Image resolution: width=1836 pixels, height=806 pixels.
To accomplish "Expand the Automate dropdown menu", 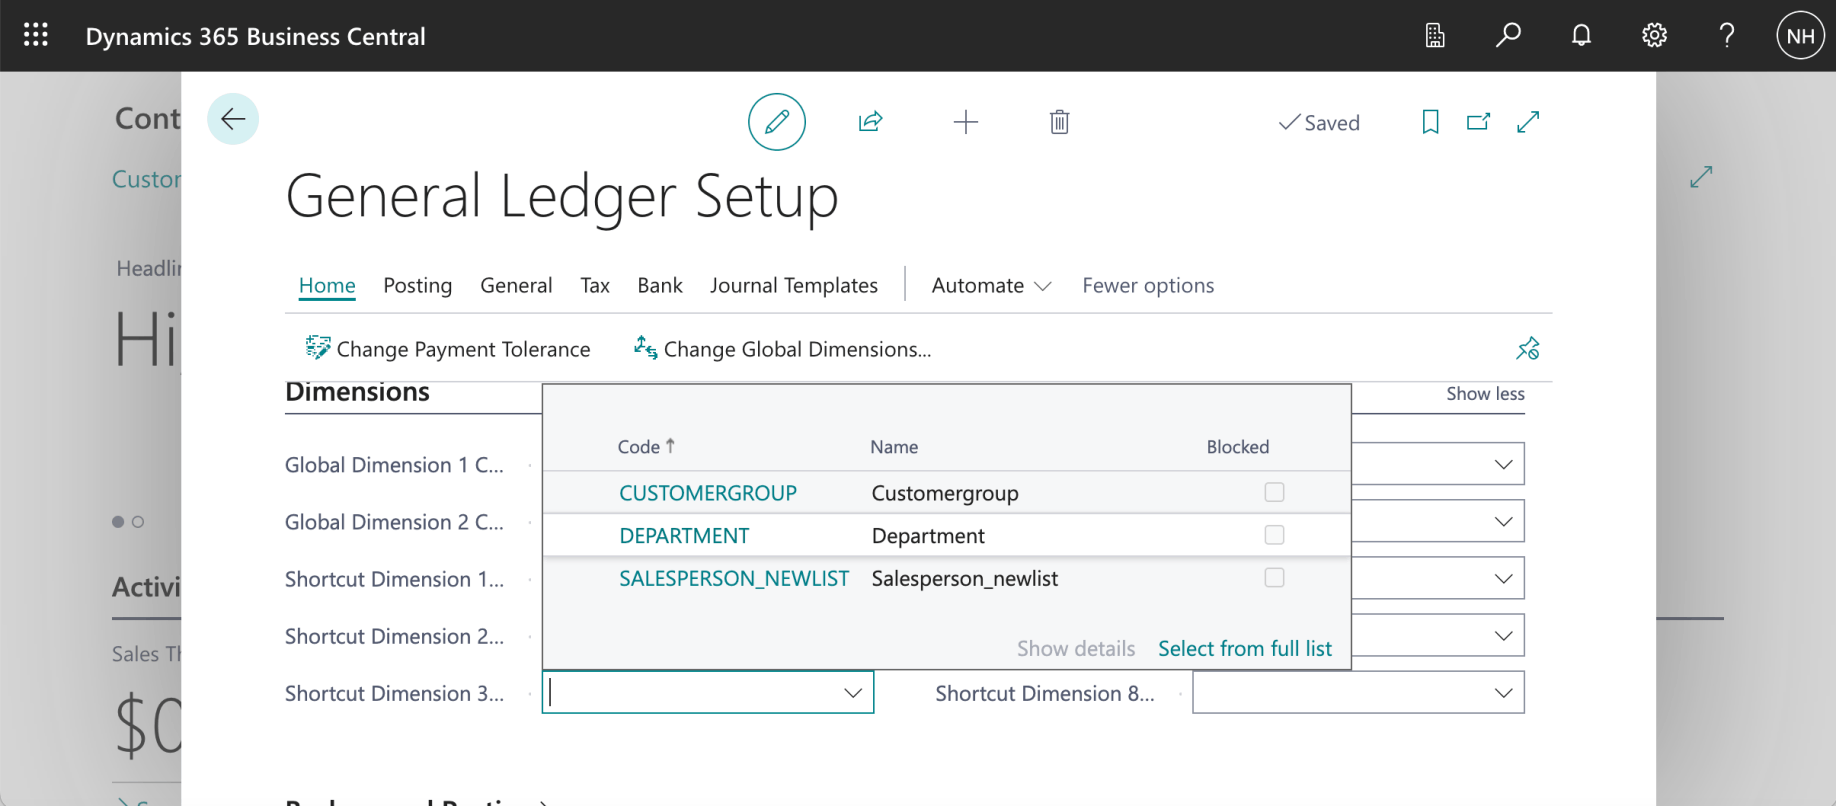I will click(990, 286).
